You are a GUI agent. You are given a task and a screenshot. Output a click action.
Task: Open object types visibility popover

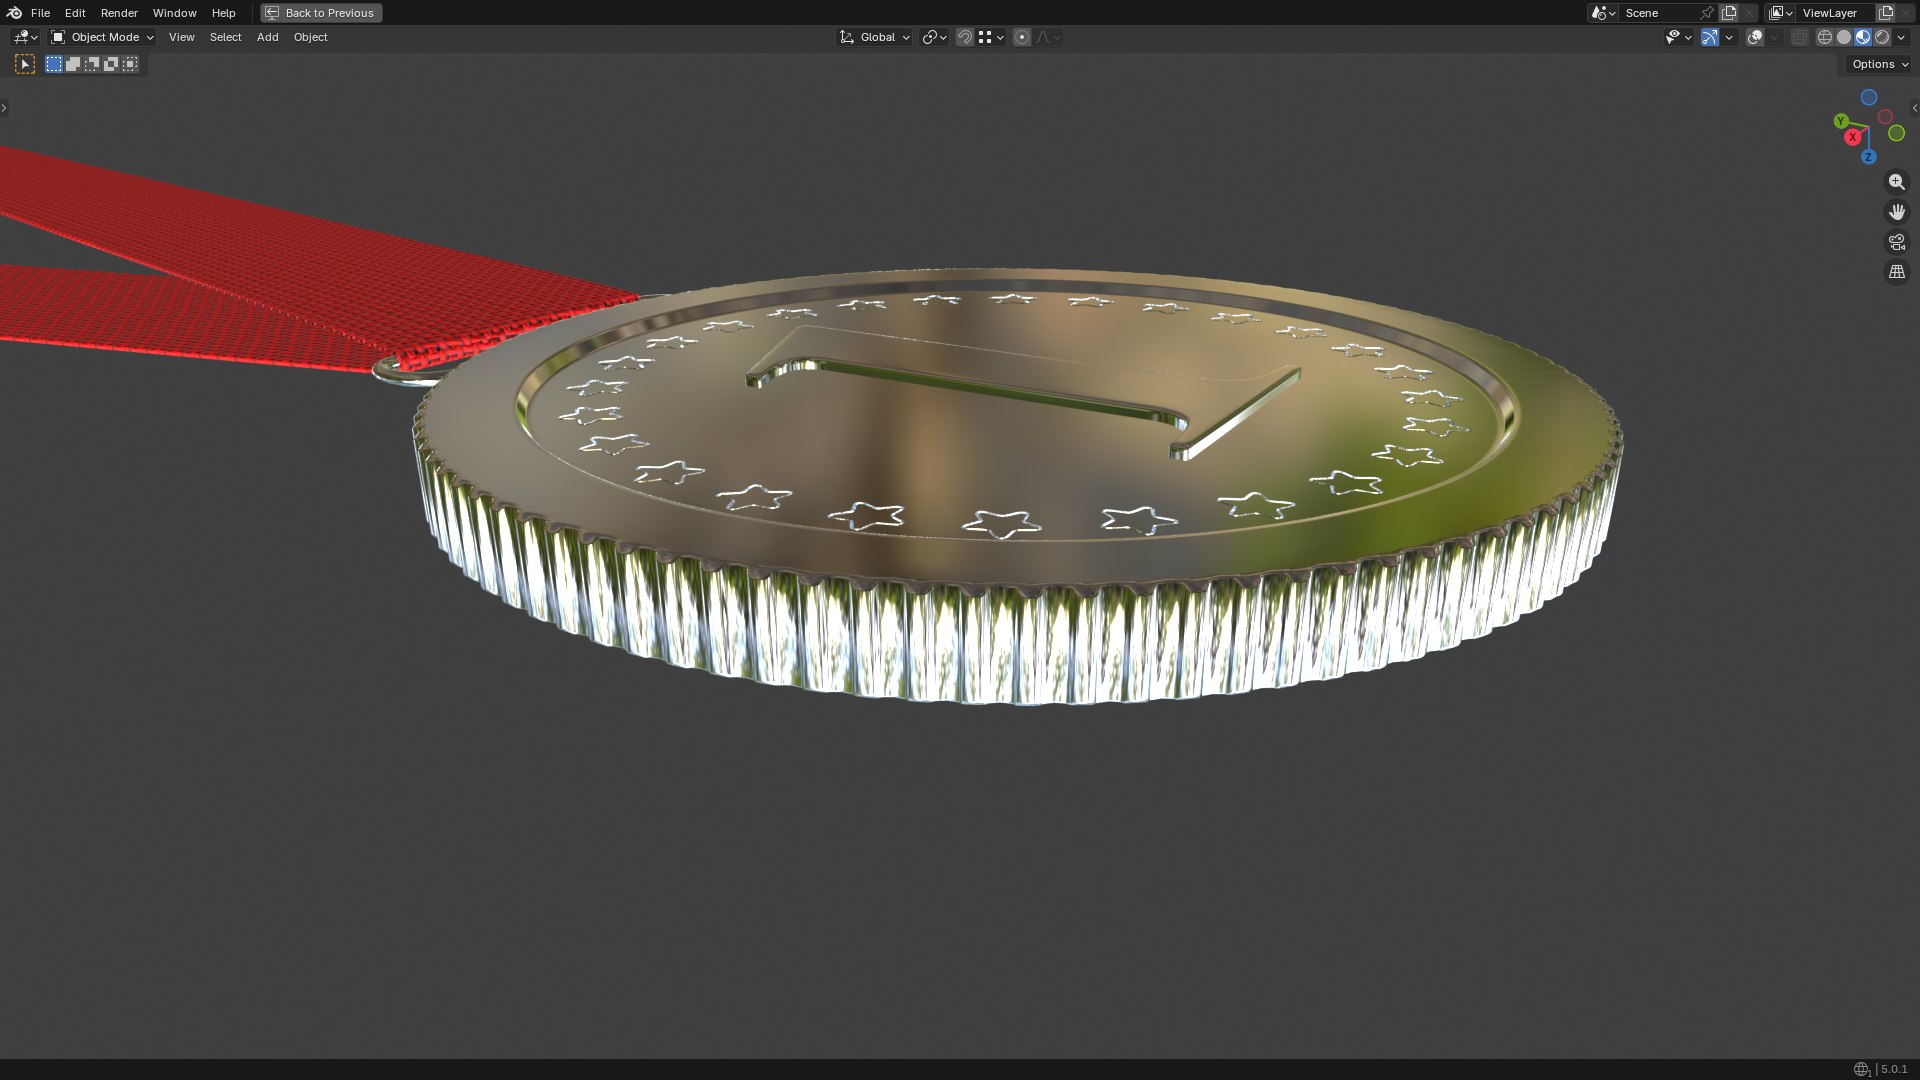coord(1678,37)
